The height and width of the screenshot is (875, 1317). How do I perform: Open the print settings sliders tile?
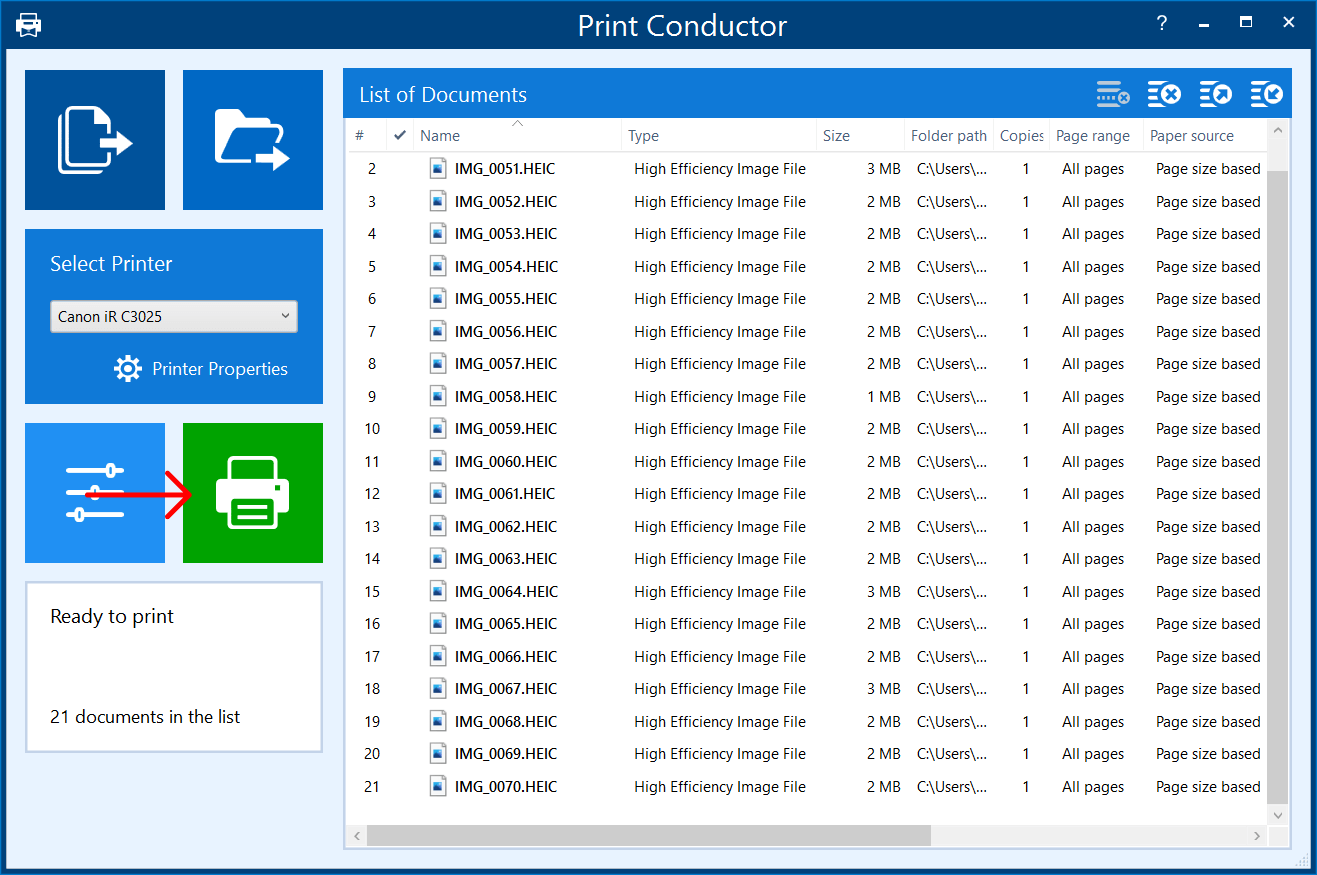pos(95,493)
